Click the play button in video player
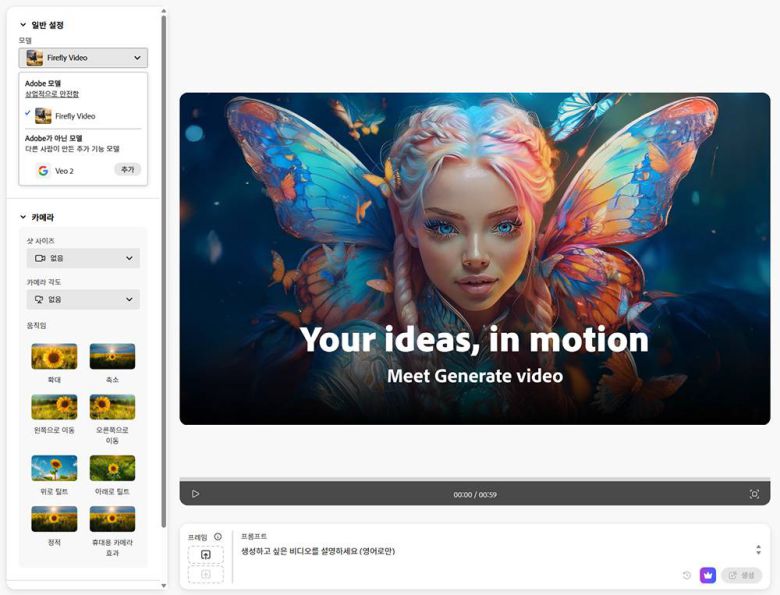 pos(195,494)
